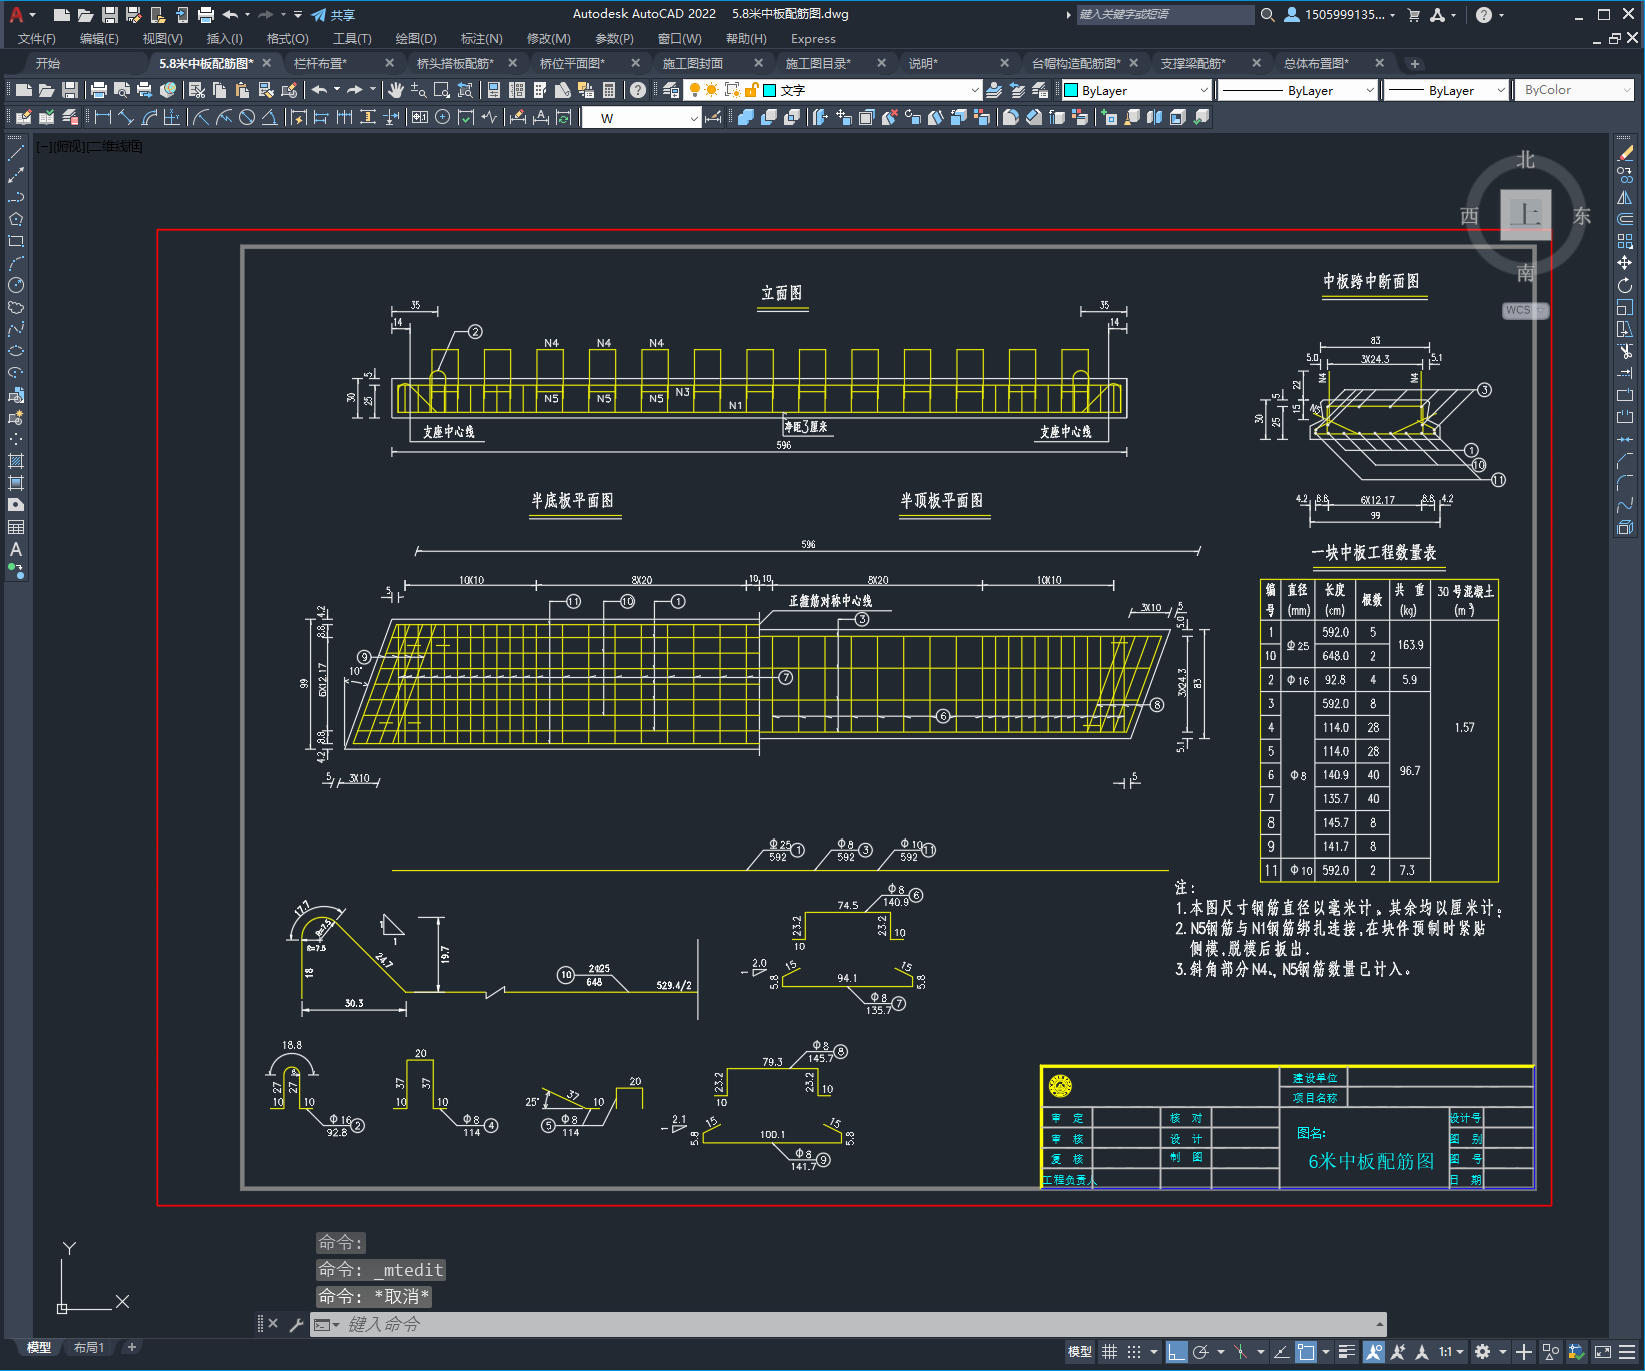Click the ViewCube 上 top face
The image size is (1645, 1371).
coord(1526,214)
